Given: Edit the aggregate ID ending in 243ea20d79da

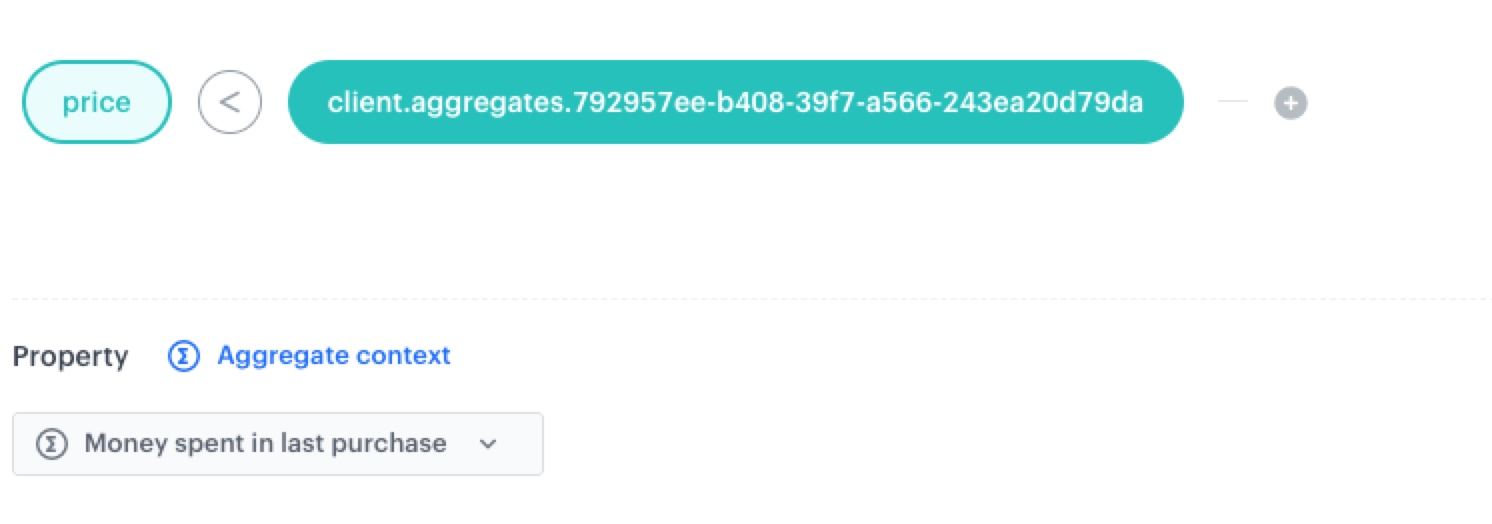Looking at the screenshot, I should [735, 102].
